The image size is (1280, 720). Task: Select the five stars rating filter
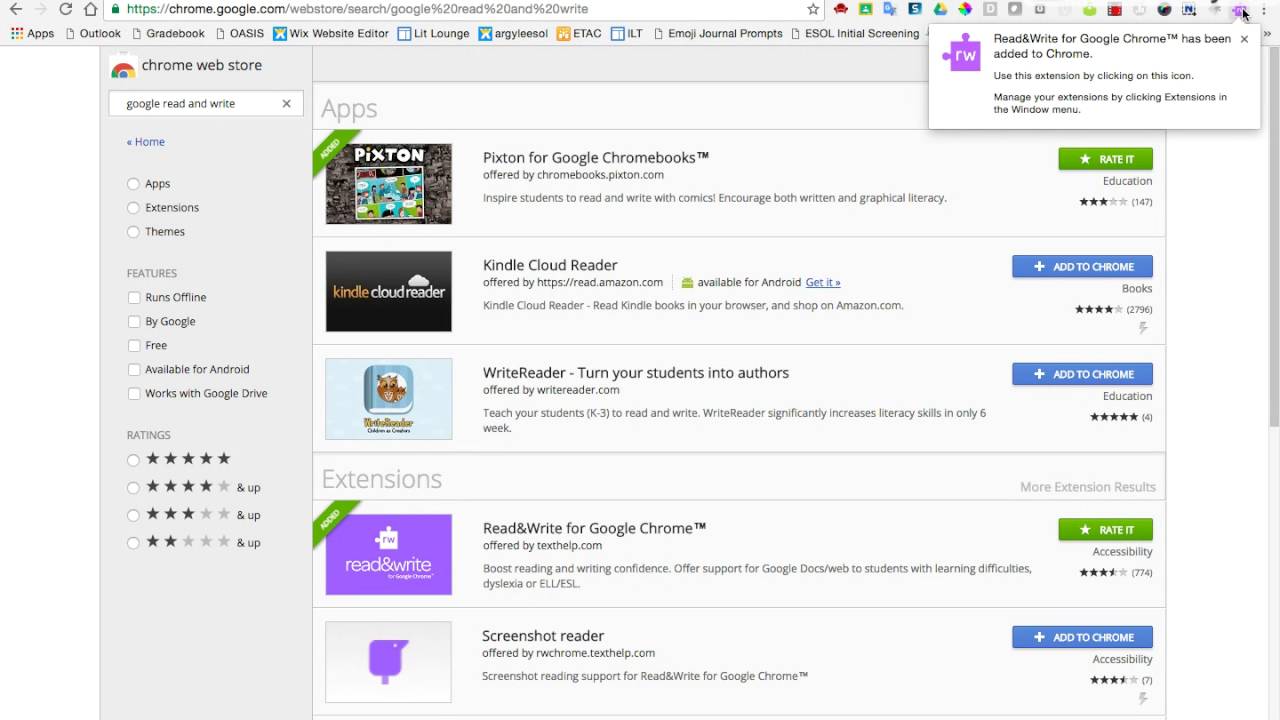[133, 460]
